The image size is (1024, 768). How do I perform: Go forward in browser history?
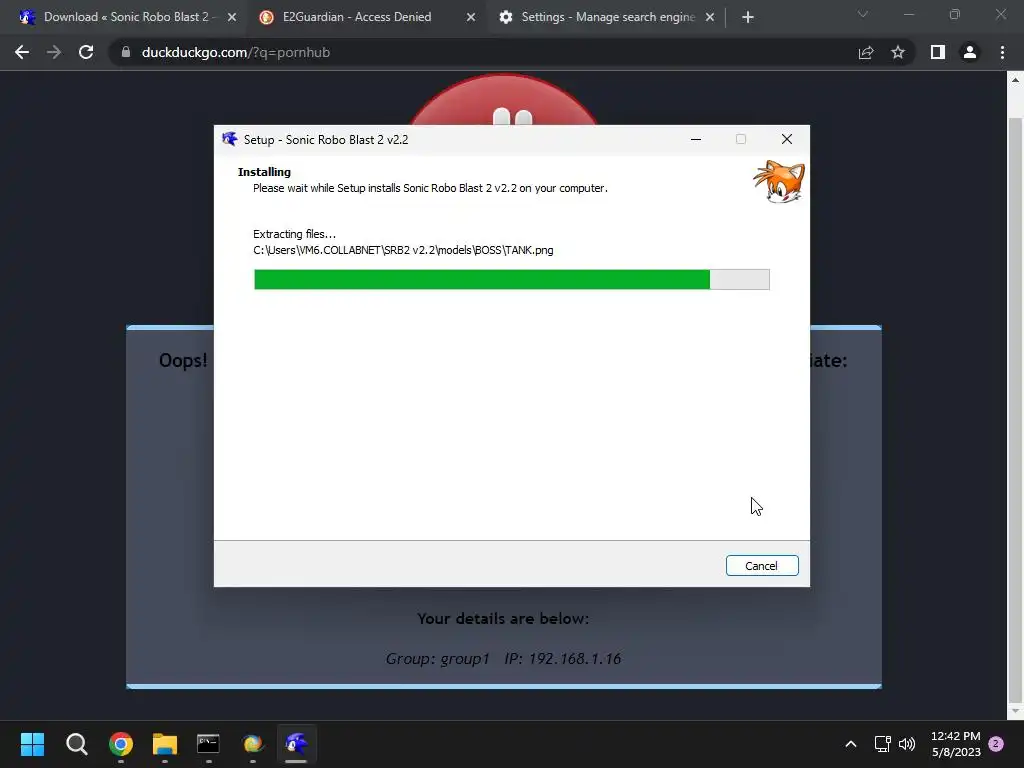click(54, 52)
